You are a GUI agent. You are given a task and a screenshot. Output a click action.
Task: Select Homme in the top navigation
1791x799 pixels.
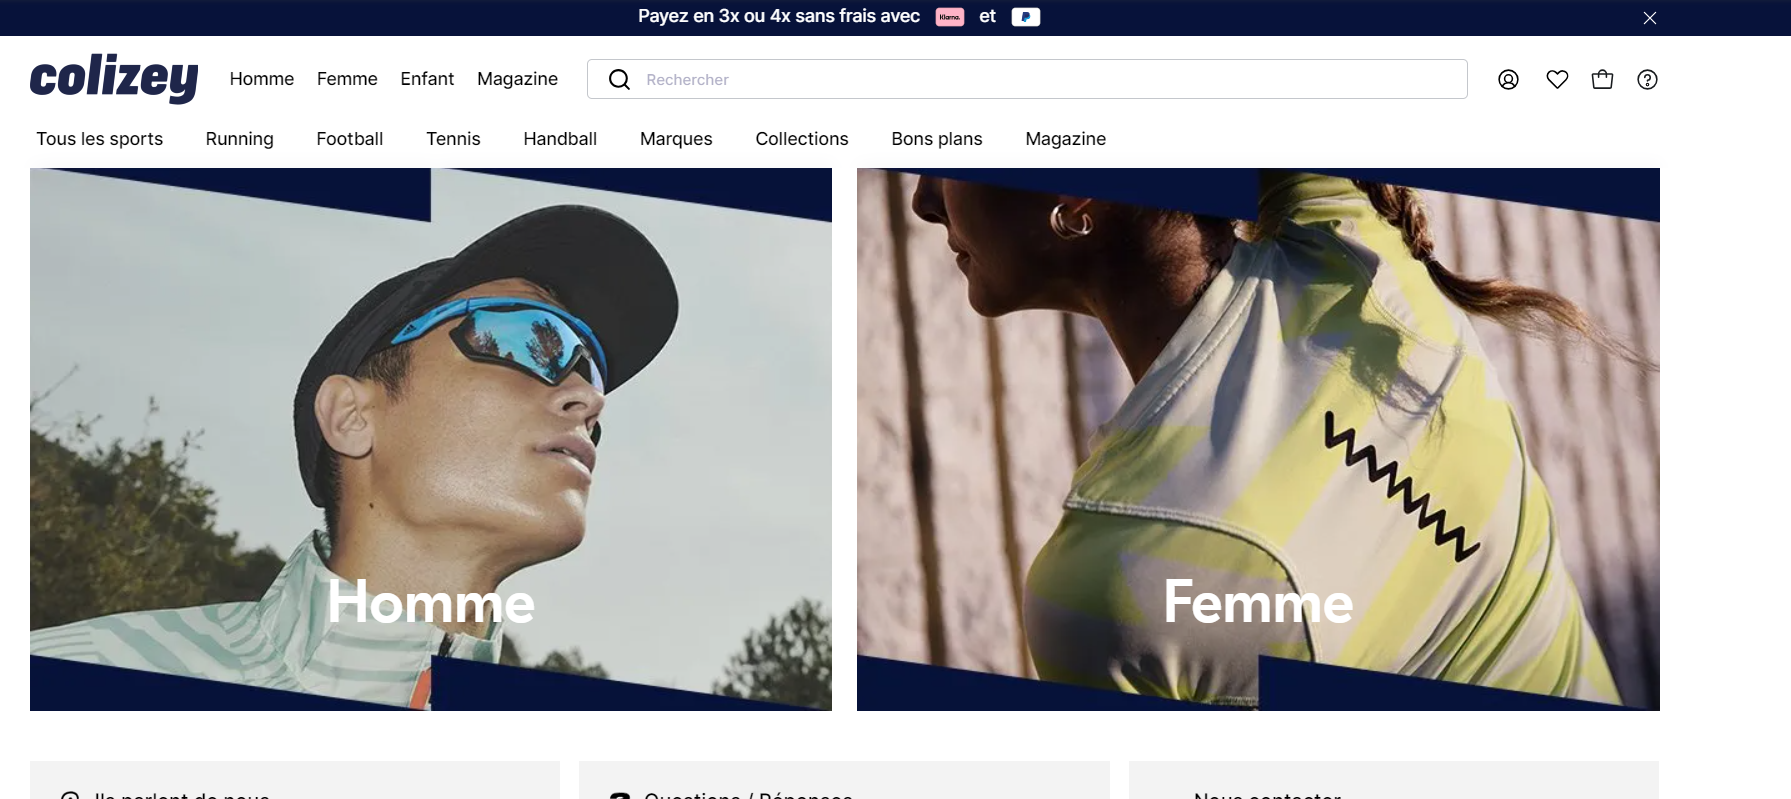[262, 79]
